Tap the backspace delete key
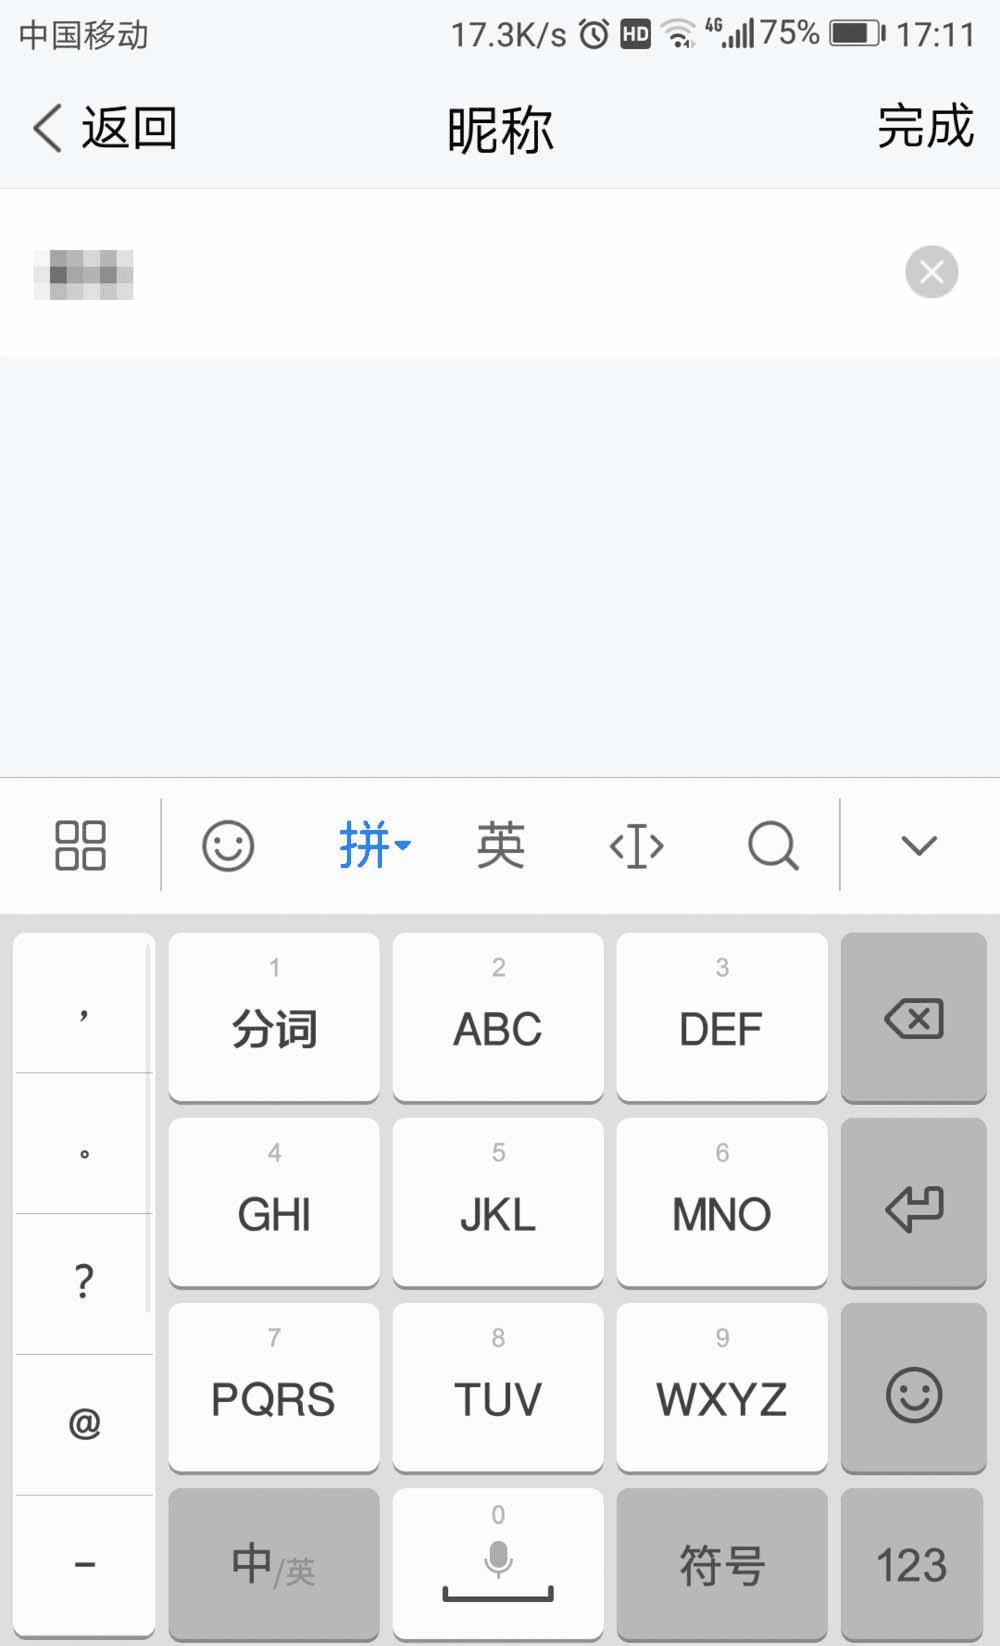The width and height of the screenshot is (1000, 1646). (x=914, y=1018)
